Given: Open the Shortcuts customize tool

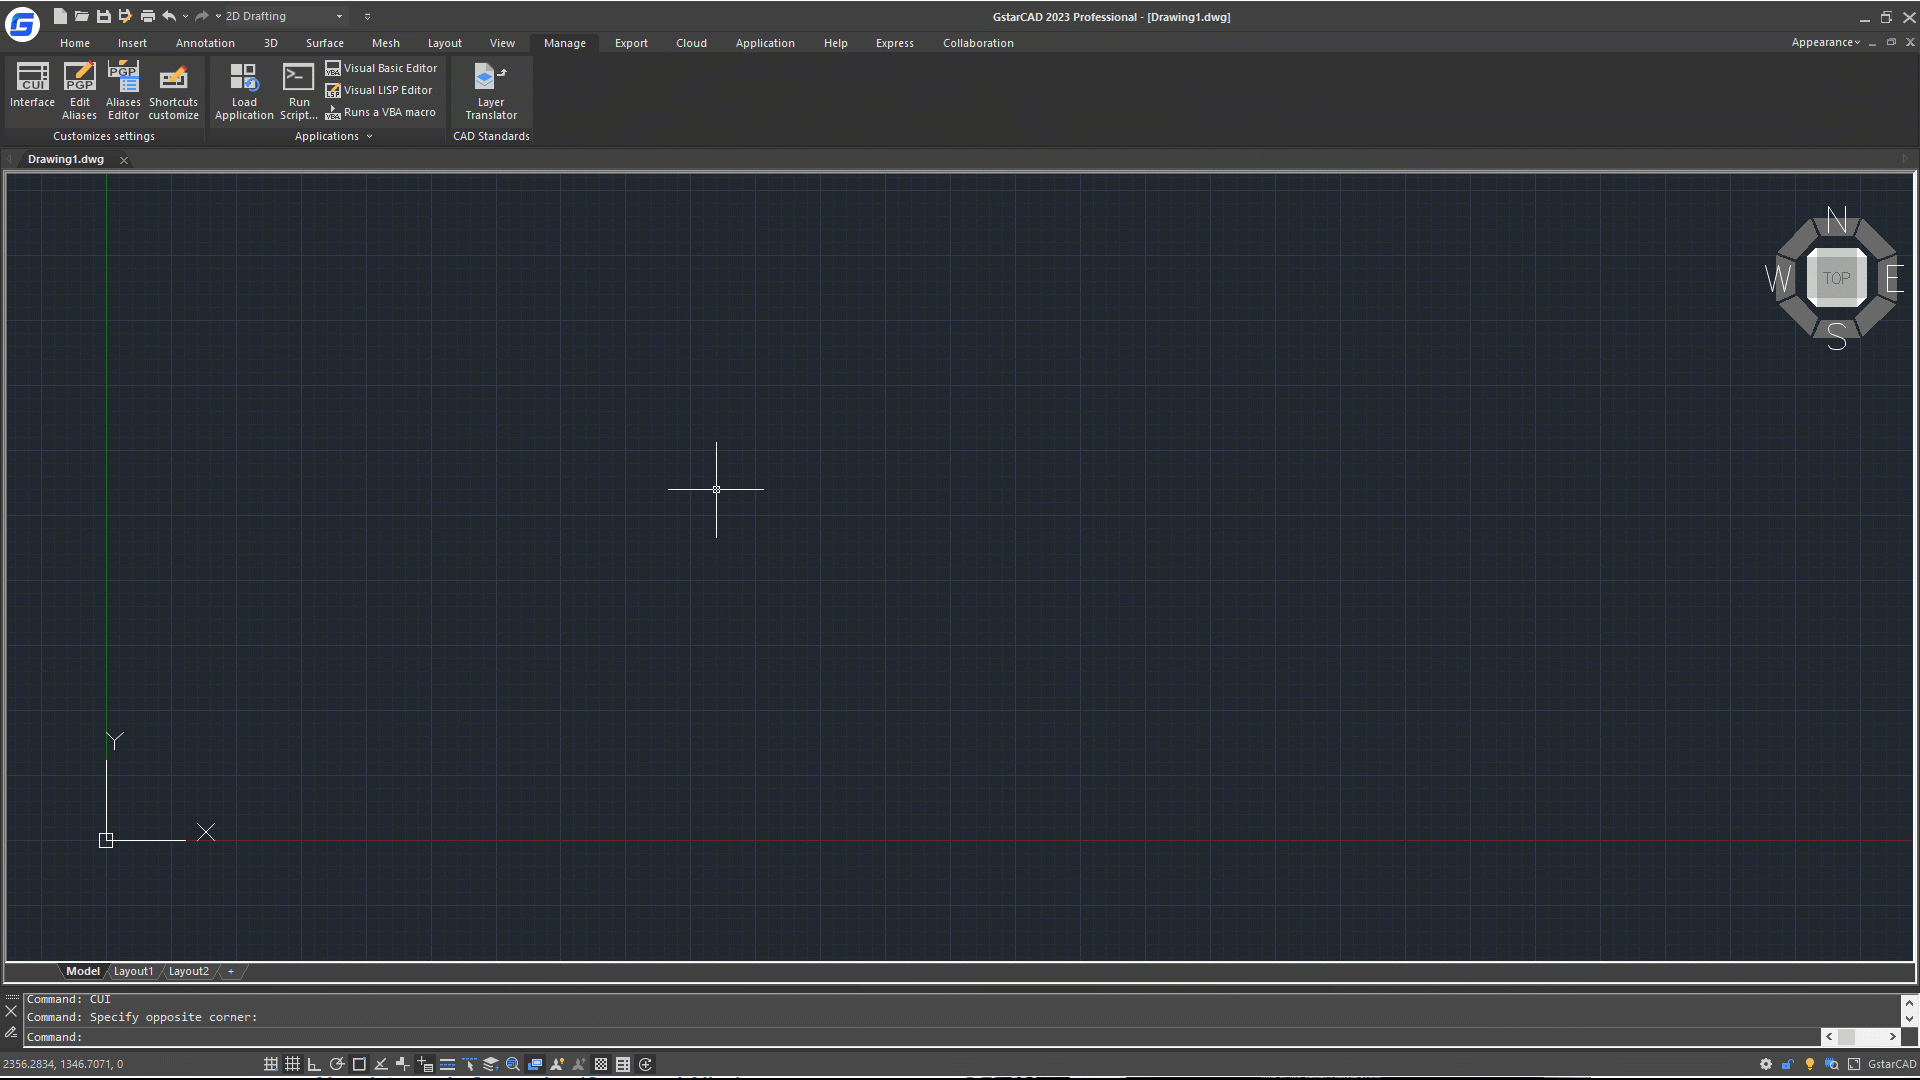Looking at the screenshot, I should coord(173,90).
